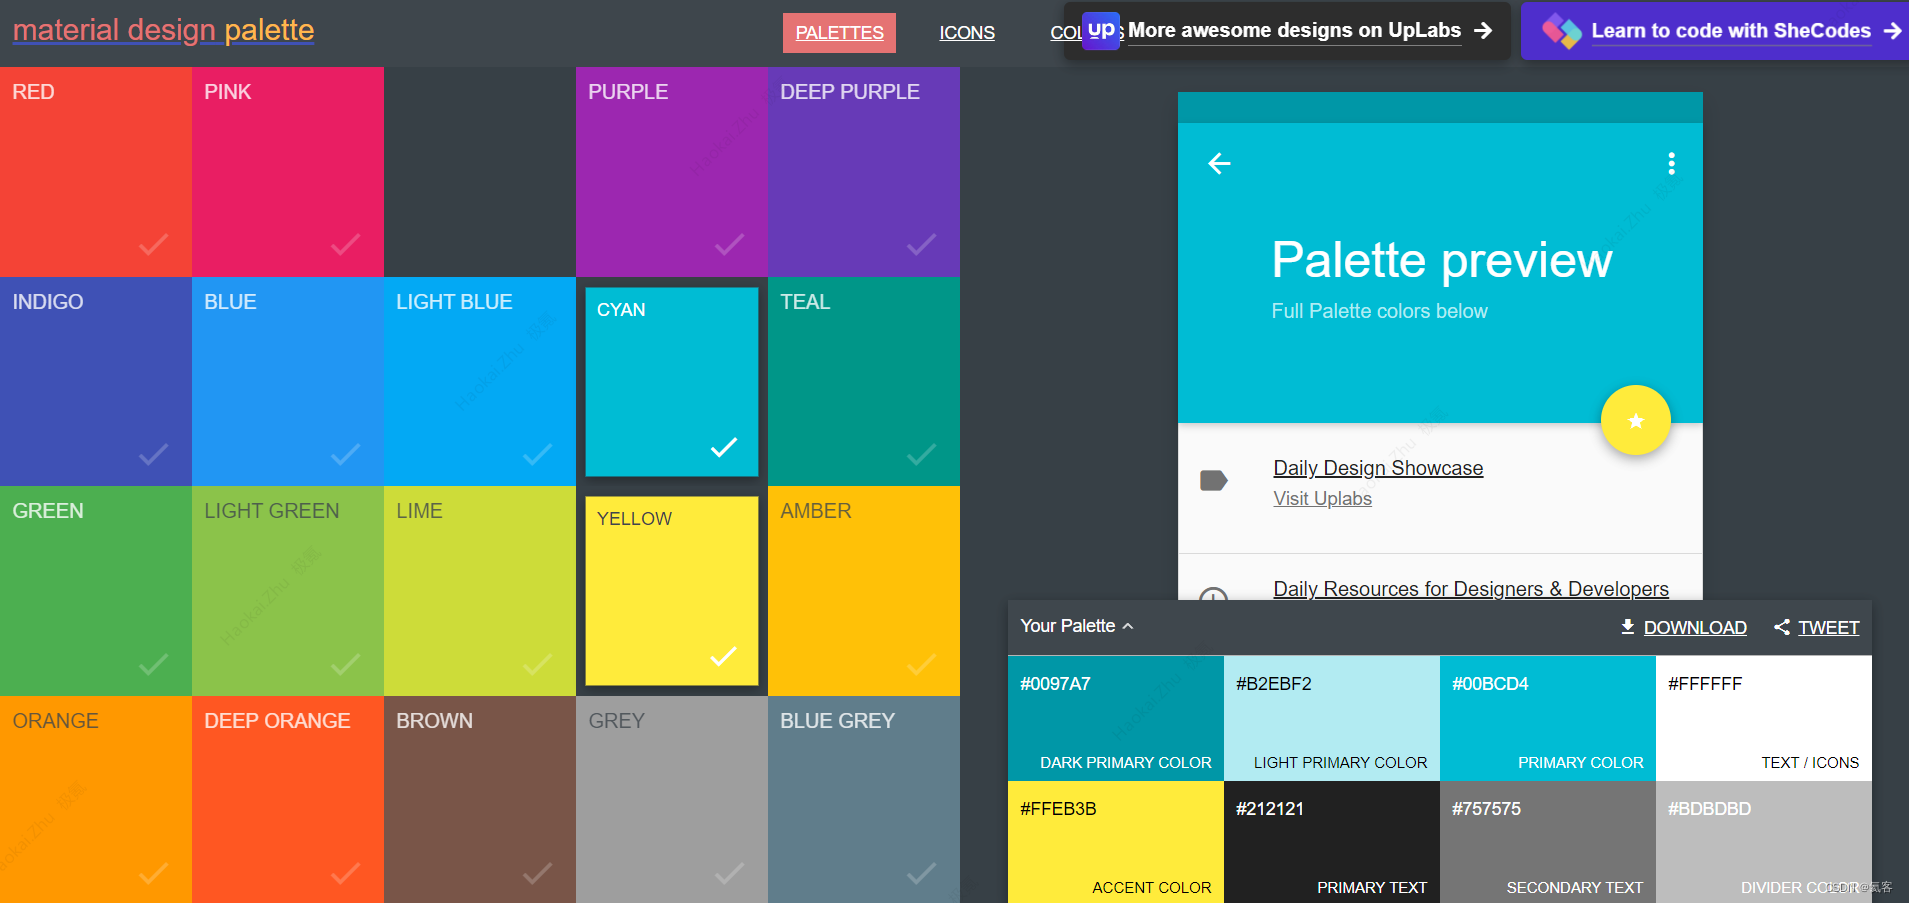
Task: Toggle the checkmark on the Amber tile
Action: (921, 664)
